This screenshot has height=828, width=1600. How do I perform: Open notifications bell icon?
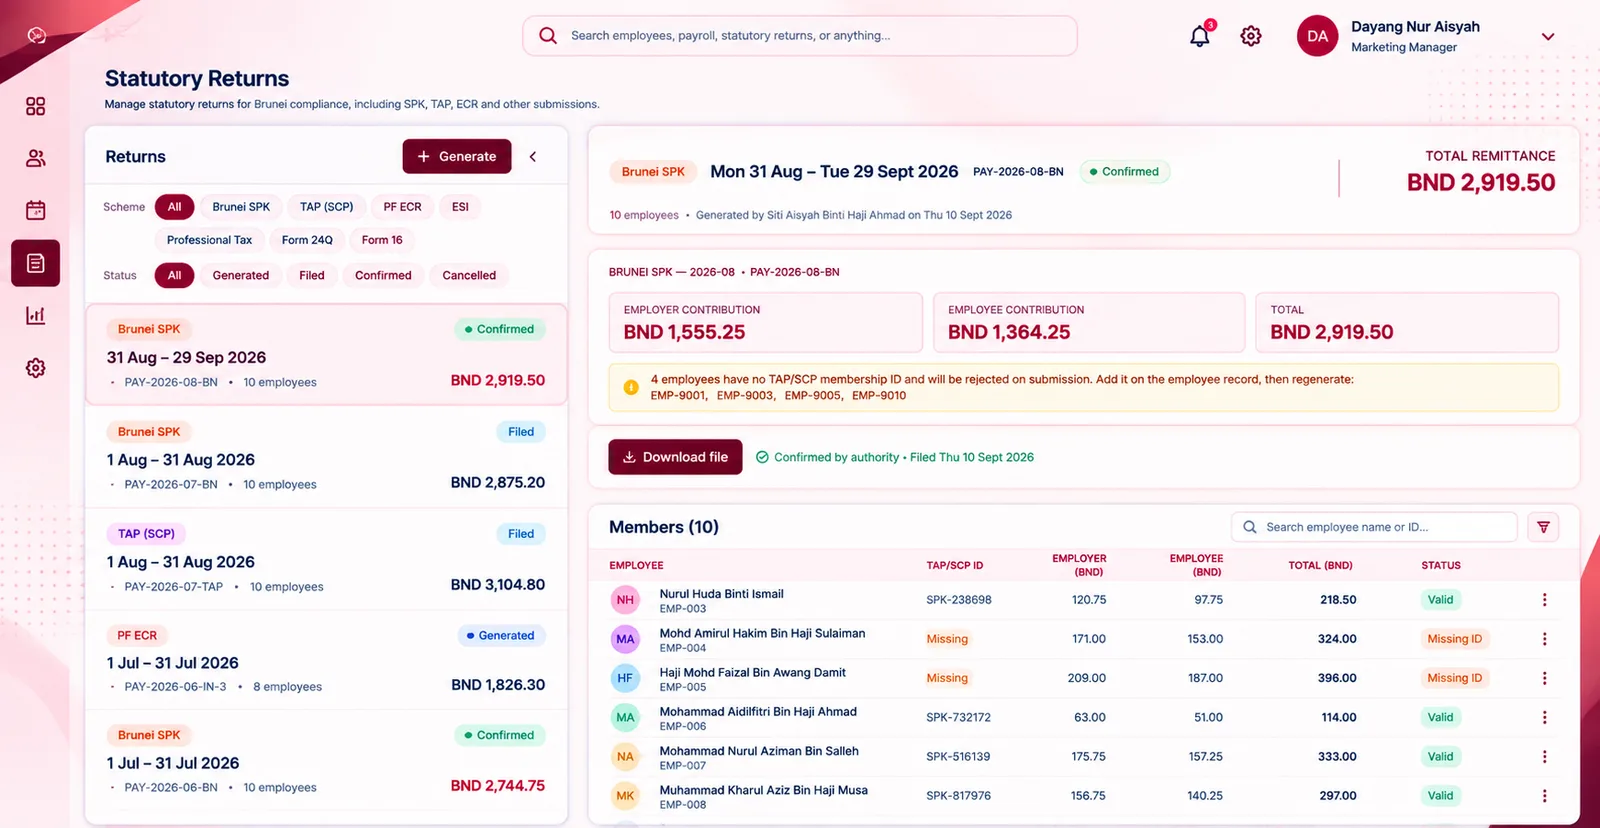click(x=1200, y=36)
